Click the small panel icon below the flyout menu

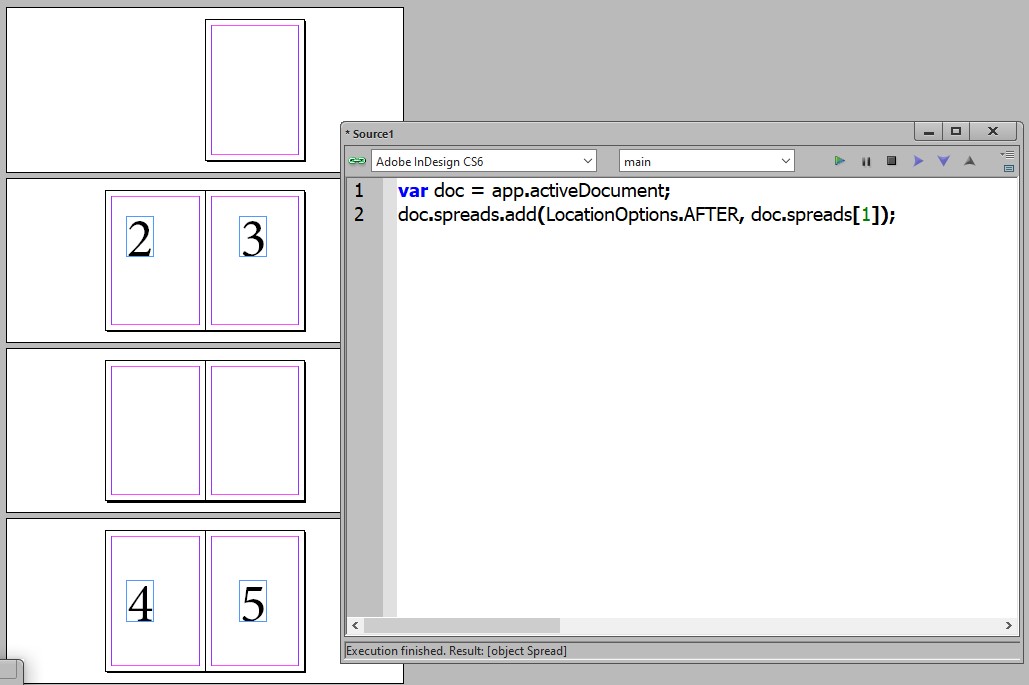tap(1009, 168)
